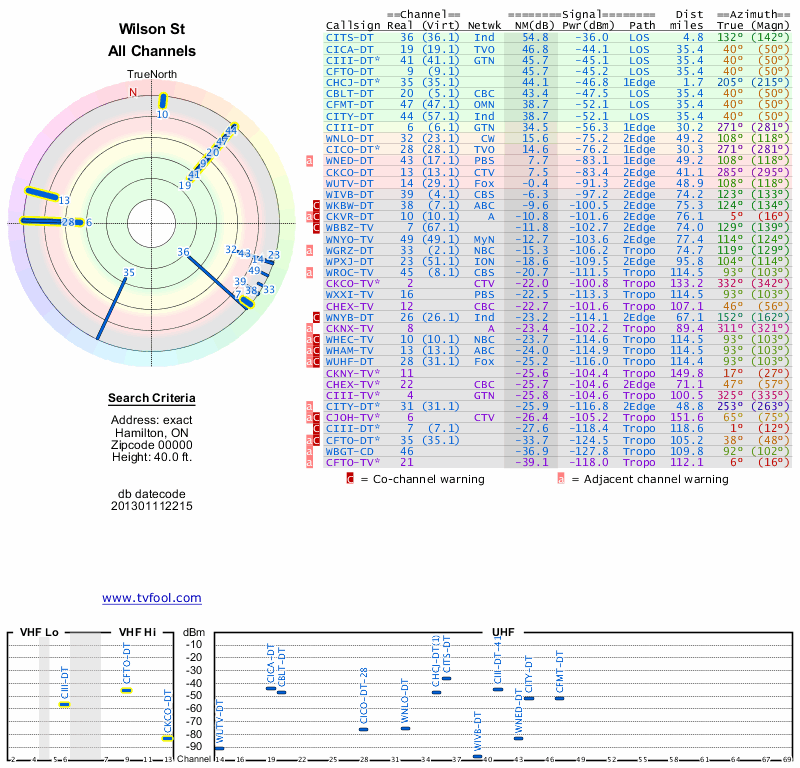Click channel 10 marker at top of radar
Viewport: 800px width, 768px height.
(x=162, y=101)
